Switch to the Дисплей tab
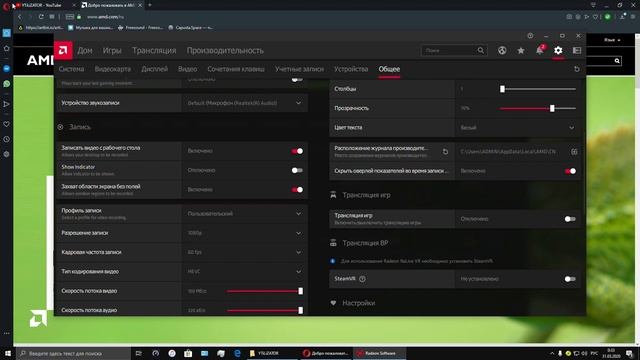The width and height of the screenshot is (640, 360). (155, 69)
